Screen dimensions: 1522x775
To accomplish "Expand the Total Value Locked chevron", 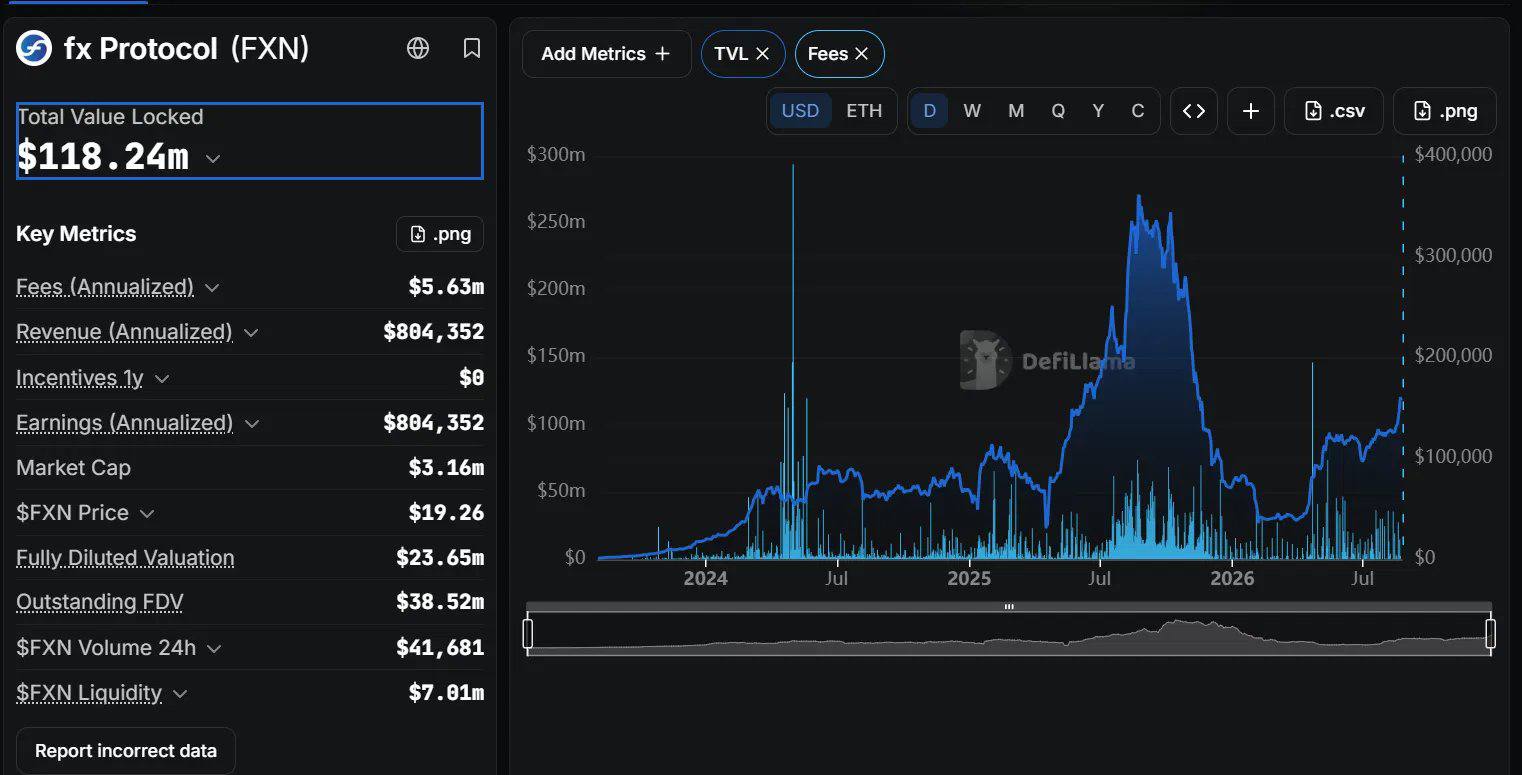I will (213, 158).
